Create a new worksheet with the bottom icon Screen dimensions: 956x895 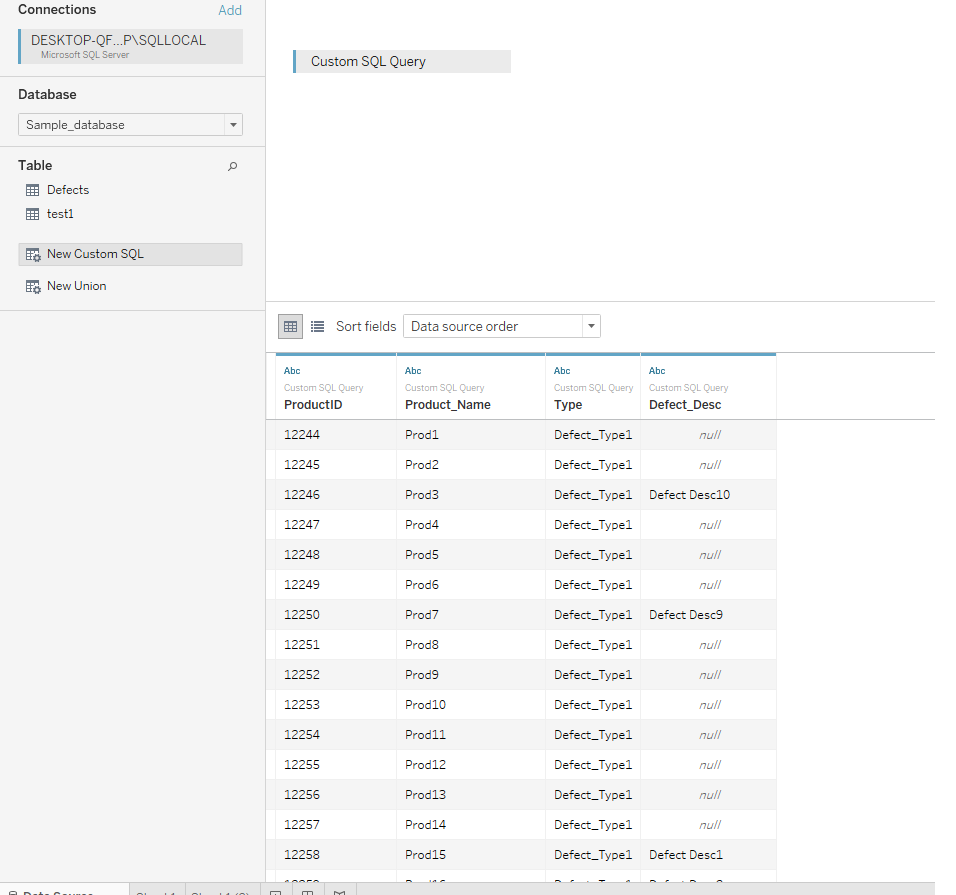tap(276, 891)
